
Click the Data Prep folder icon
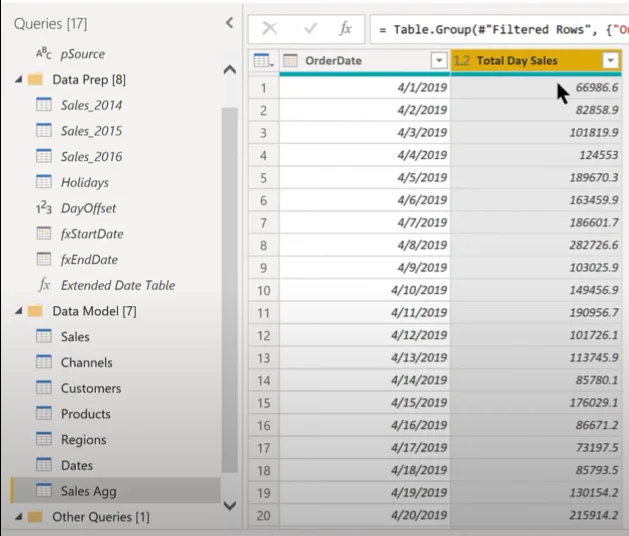(35, 79)
